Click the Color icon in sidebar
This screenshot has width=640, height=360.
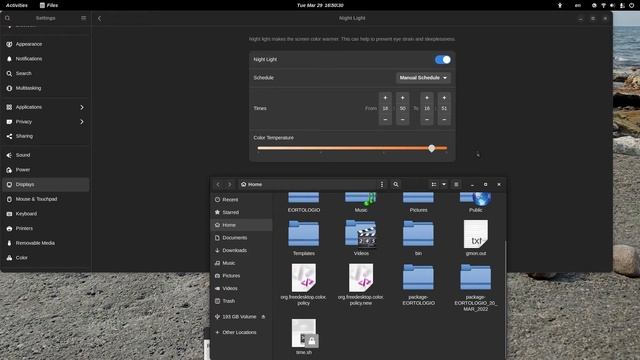[9, 258]
